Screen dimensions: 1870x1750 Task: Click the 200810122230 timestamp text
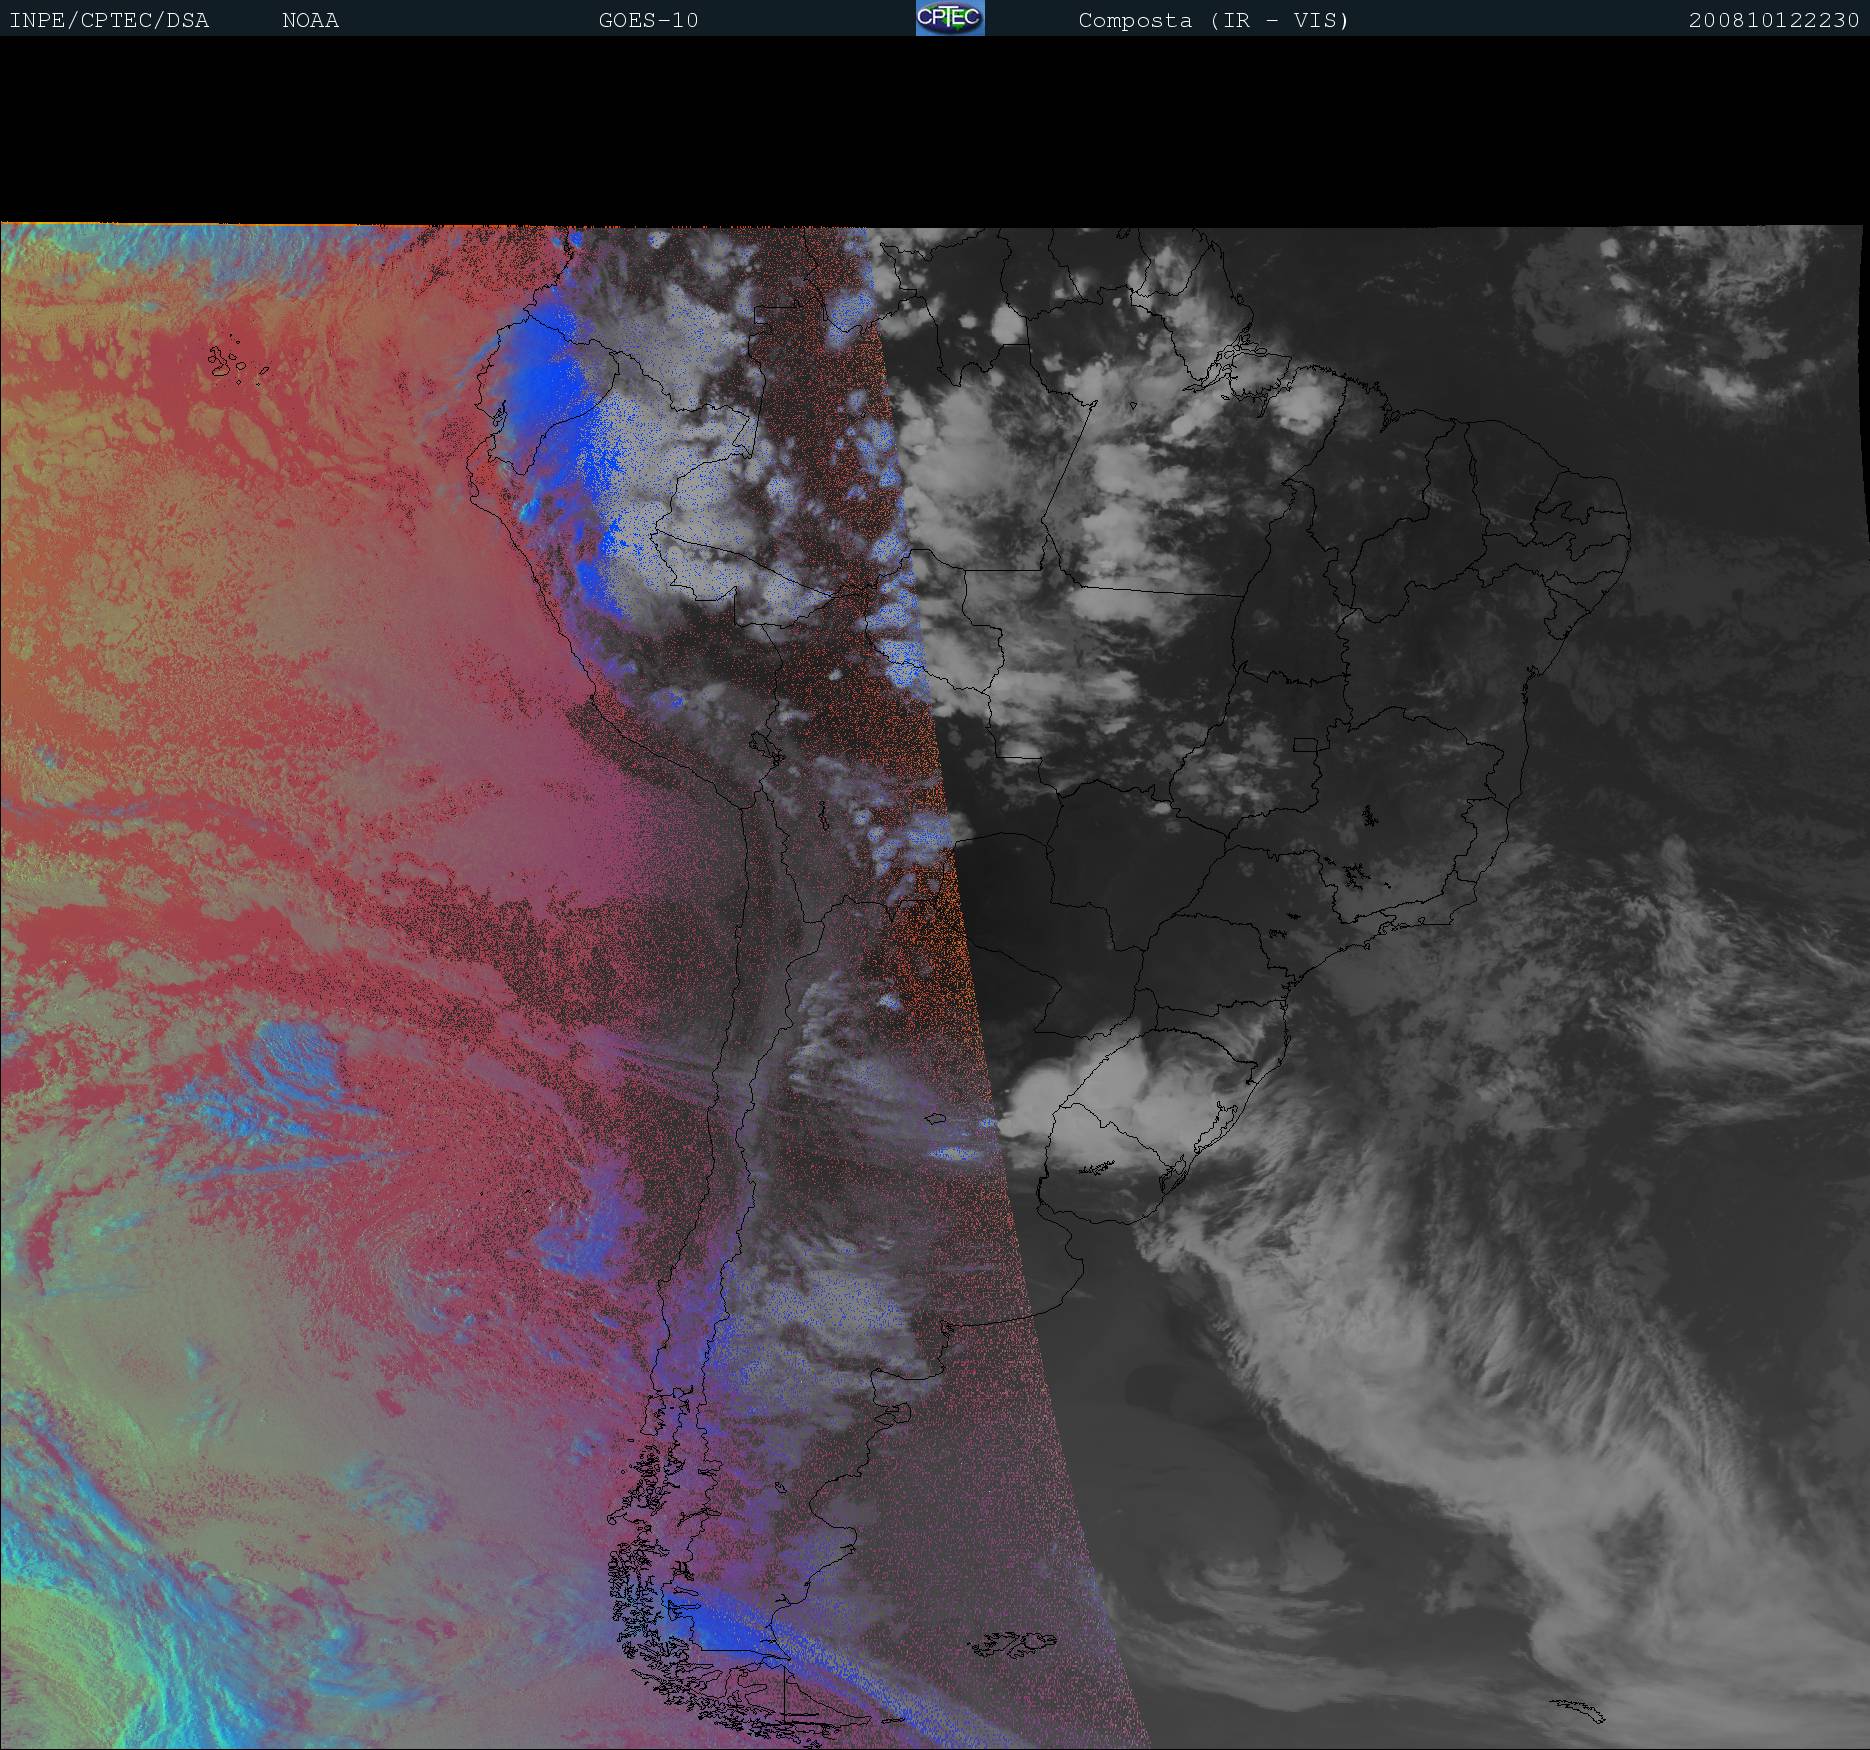(1773, 20)
